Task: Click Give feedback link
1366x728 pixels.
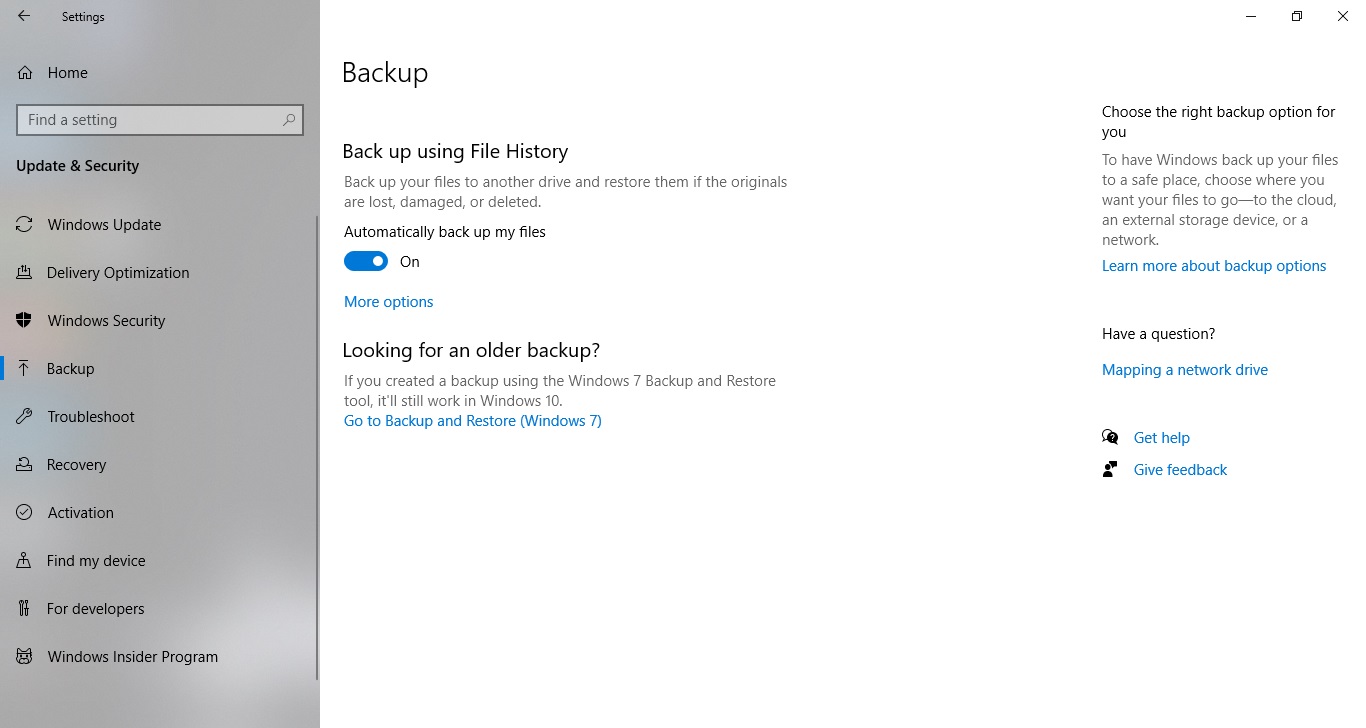Action: click(1180, 470)
